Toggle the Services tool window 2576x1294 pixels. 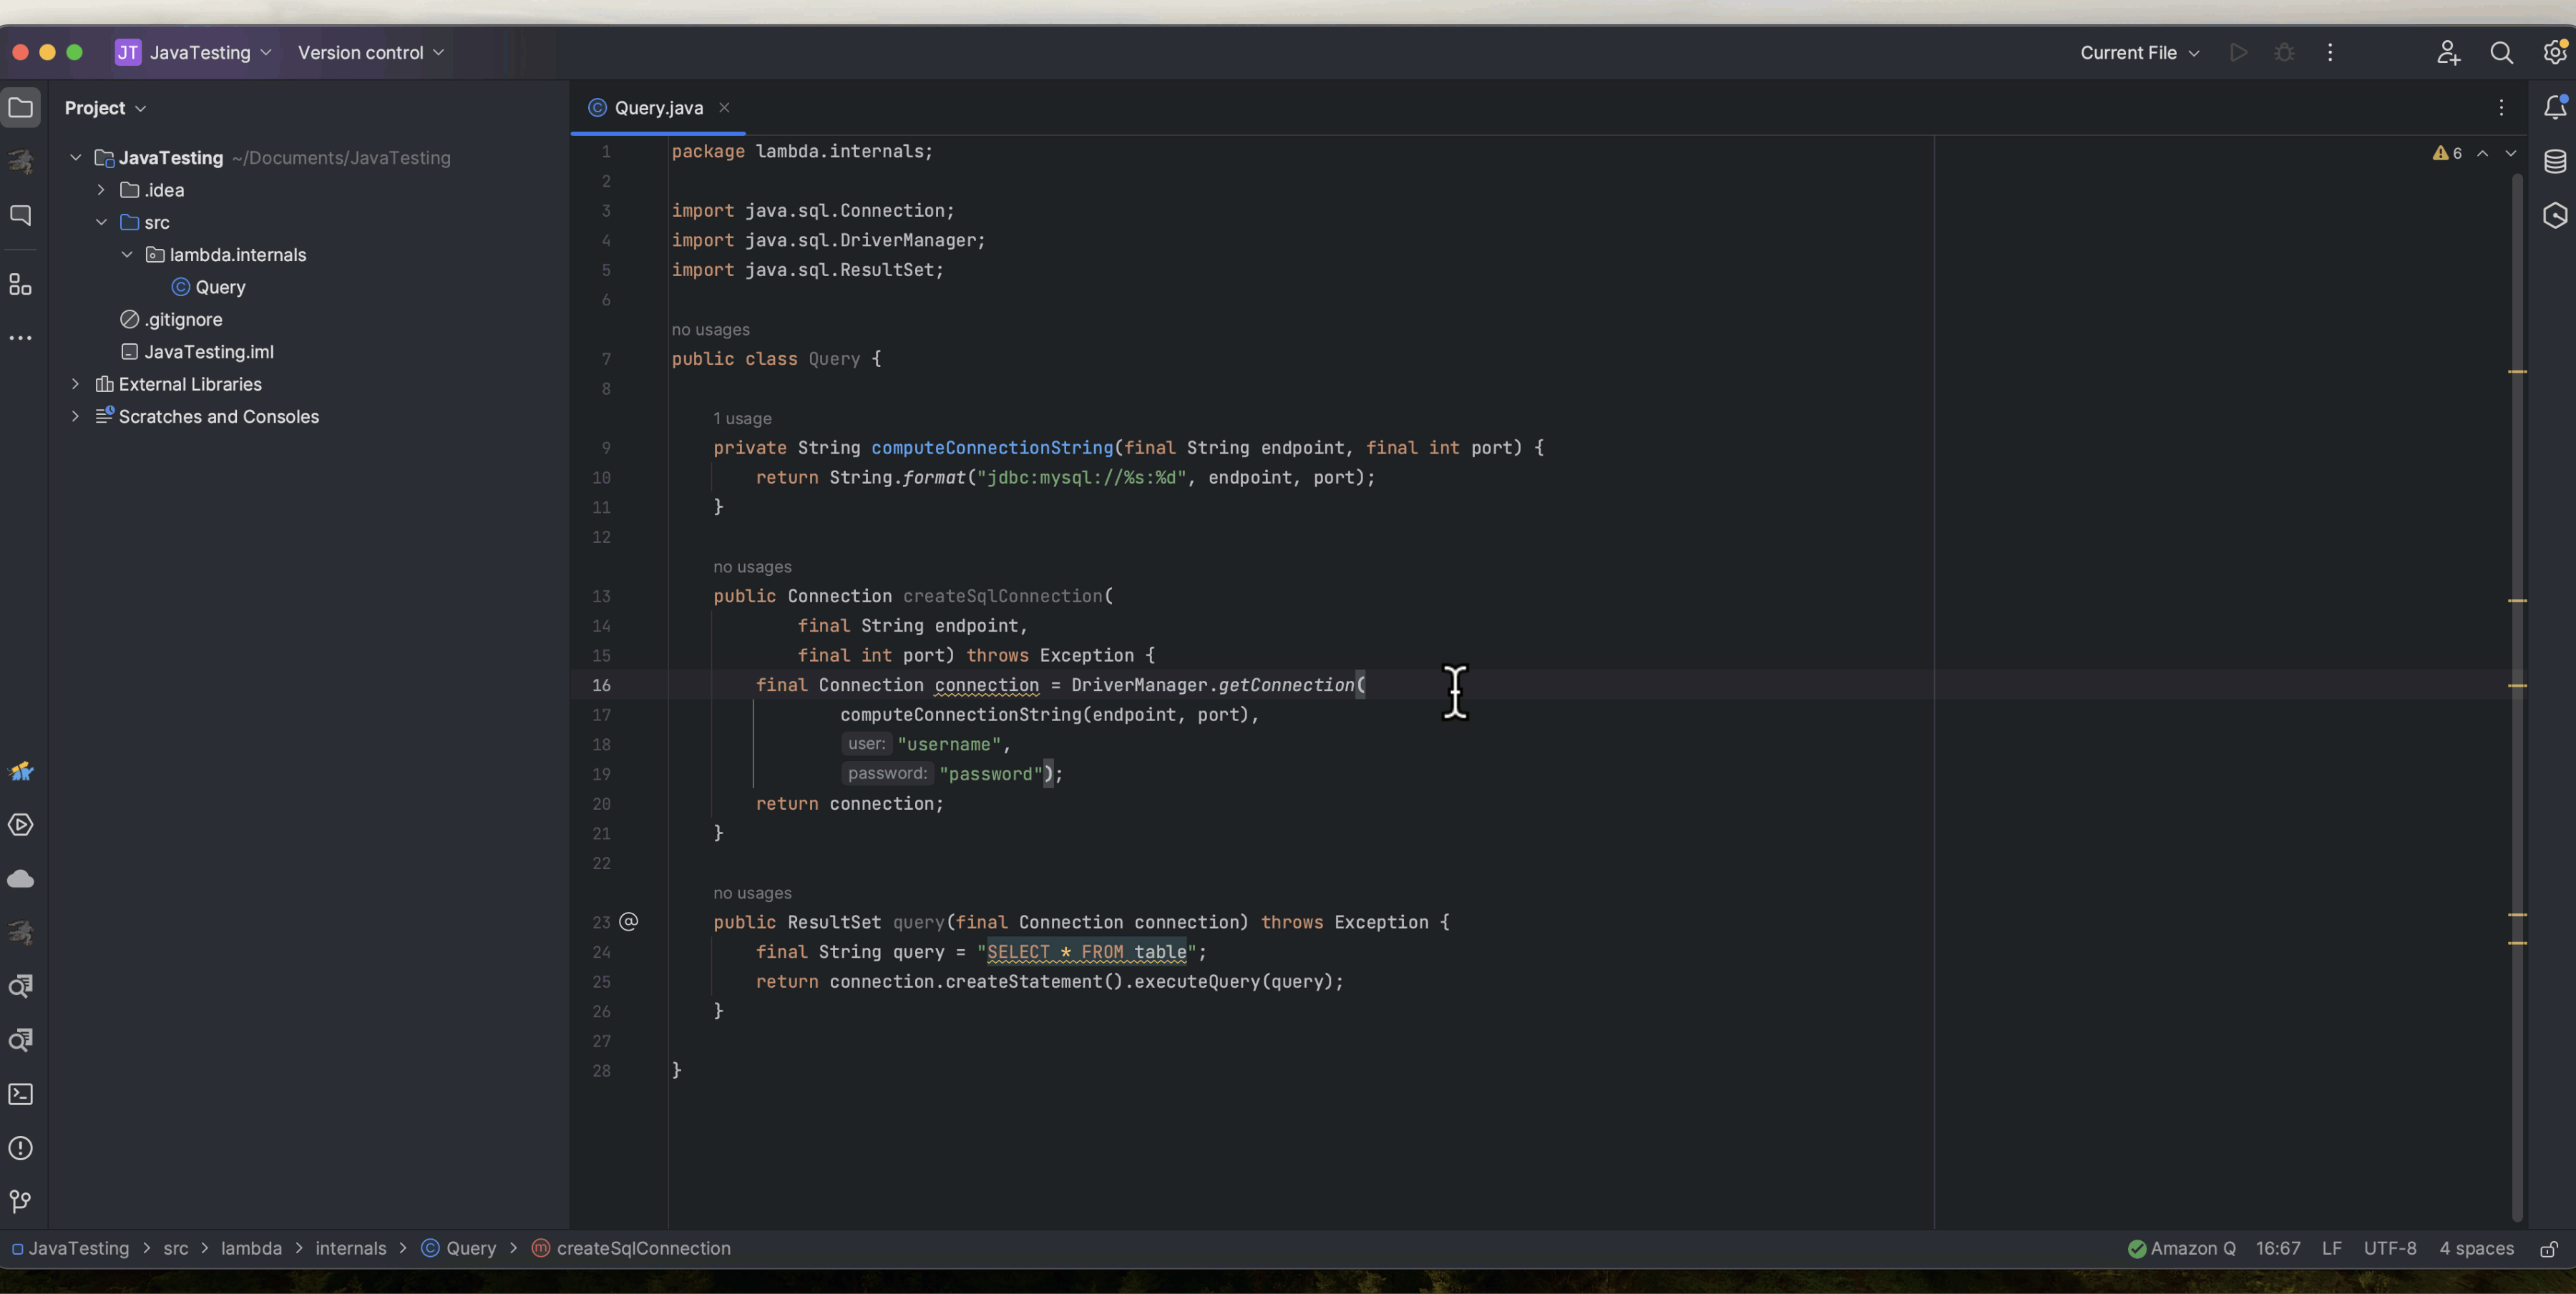pos(21,824)
